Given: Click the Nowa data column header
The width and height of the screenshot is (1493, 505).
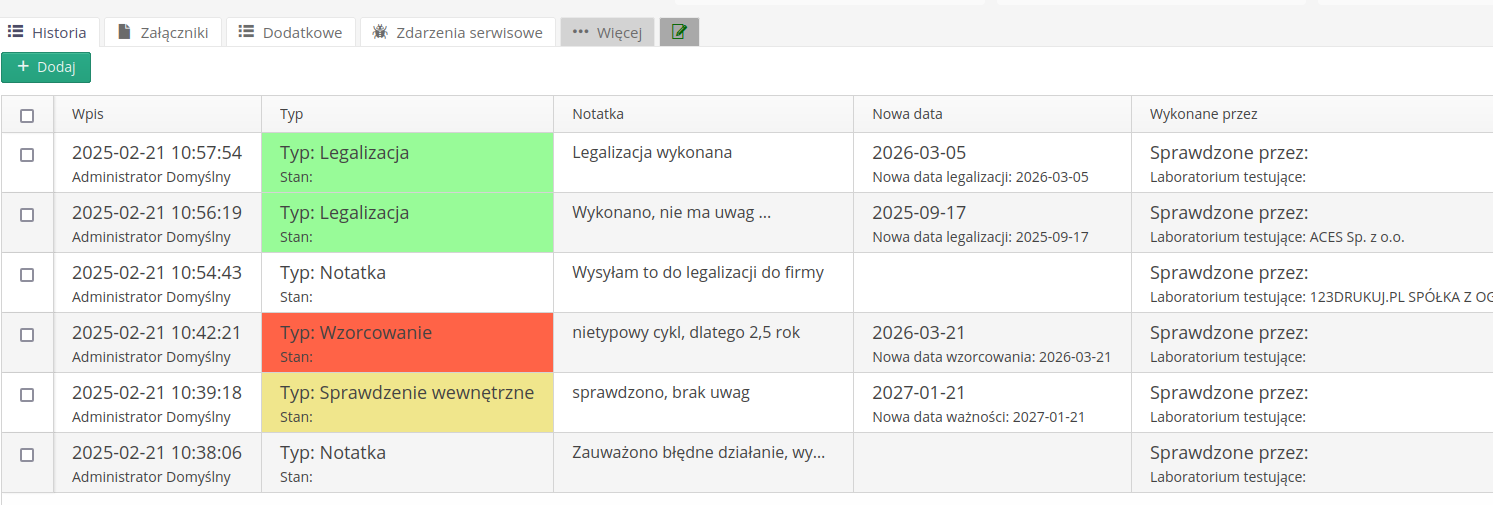Looking at the screenshot, I should (x=907, y=114).
